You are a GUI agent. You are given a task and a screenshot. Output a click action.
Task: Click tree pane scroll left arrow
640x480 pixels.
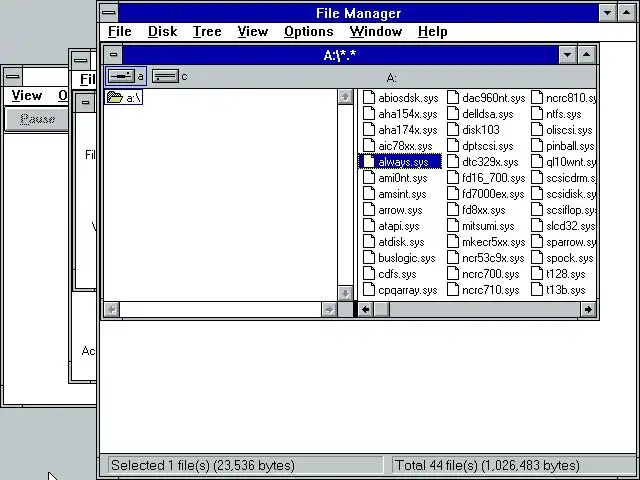tap(111, 309)
